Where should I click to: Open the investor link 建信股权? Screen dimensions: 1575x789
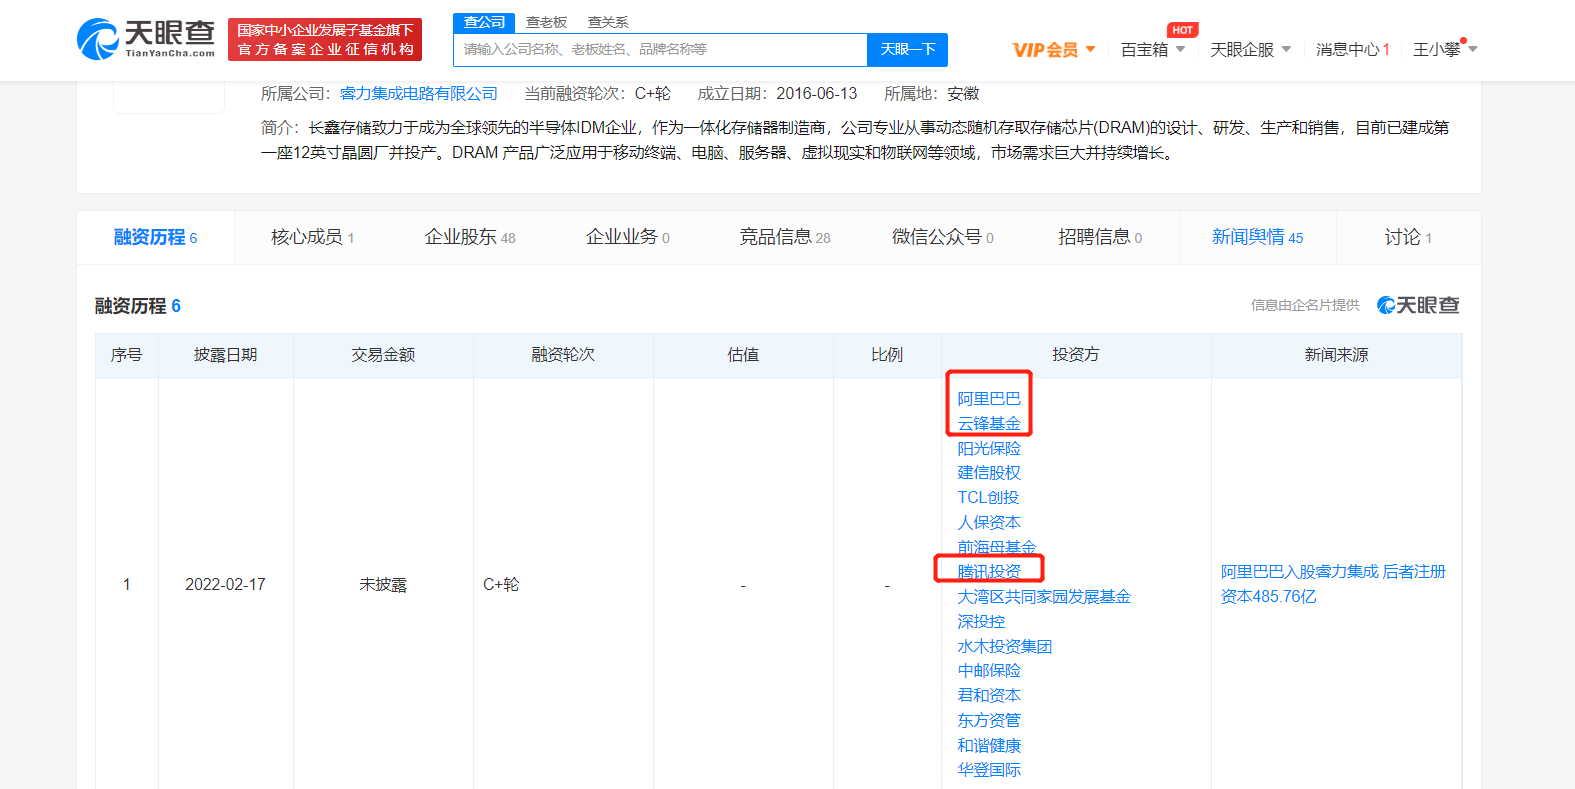(x=989, y=472)
